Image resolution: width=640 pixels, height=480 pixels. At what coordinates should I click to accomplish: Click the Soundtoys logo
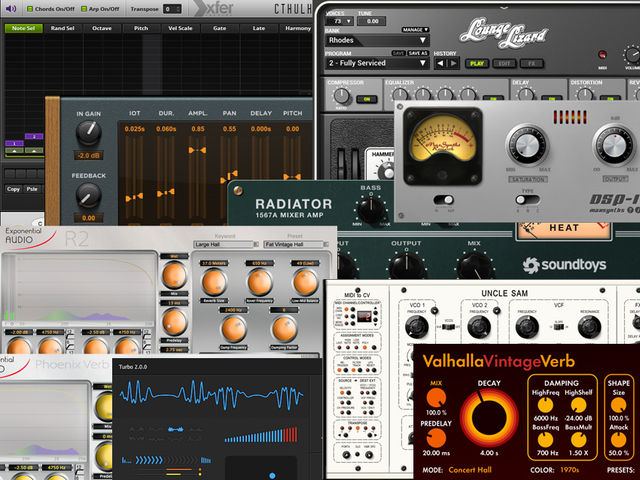565,265
